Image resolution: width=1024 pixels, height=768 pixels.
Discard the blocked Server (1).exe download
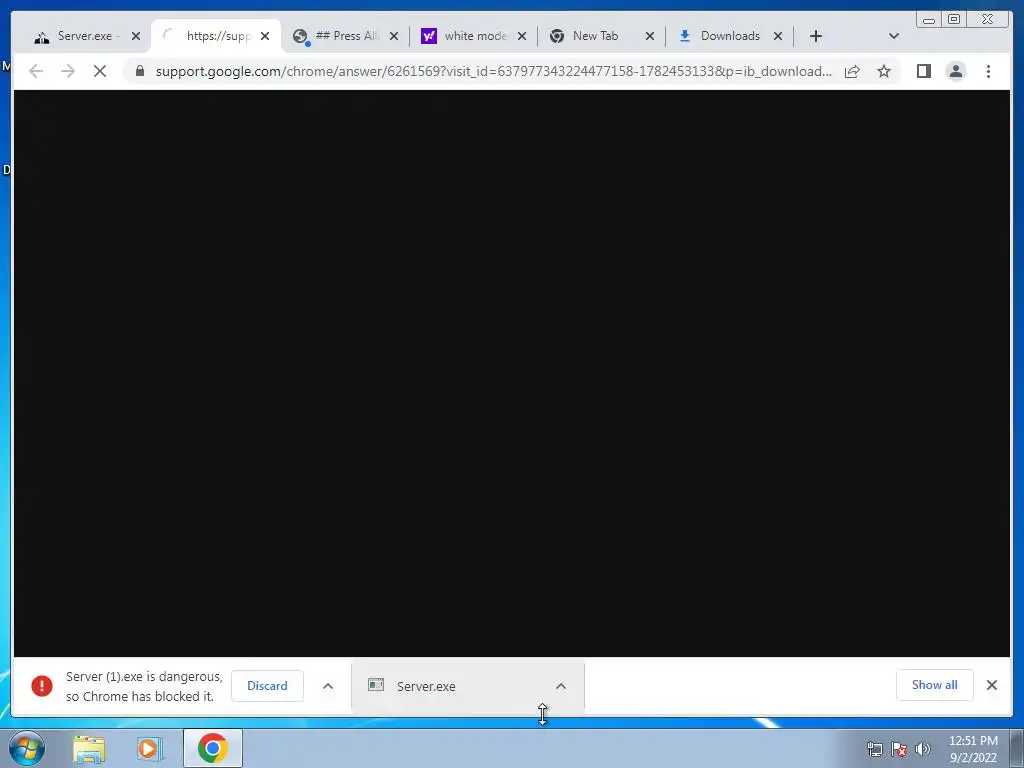tap(267, 686)
